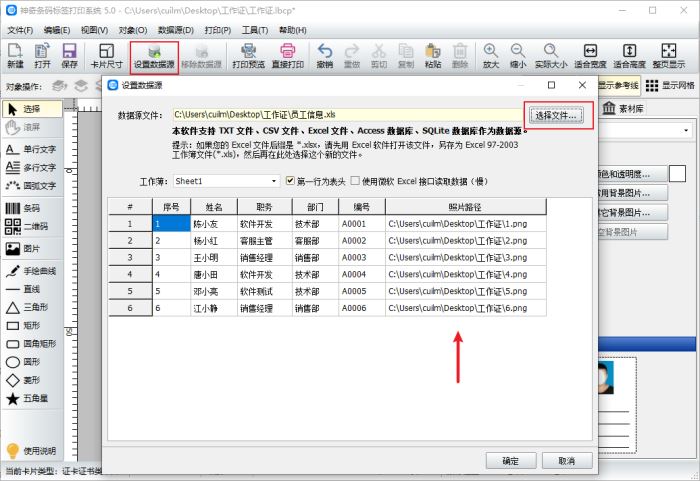The image size is (700, 481).
Task: Open the 视图(V) menu
Action: pyautogui.click(x=94, y=30)
